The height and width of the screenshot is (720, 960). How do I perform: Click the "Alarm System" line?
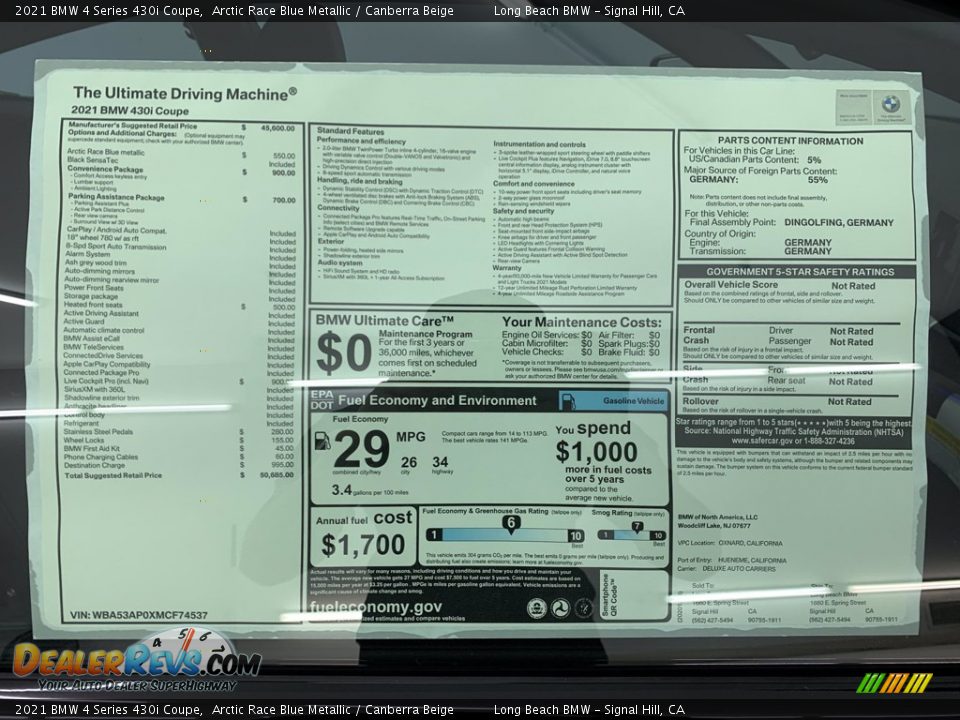[88, 254]
